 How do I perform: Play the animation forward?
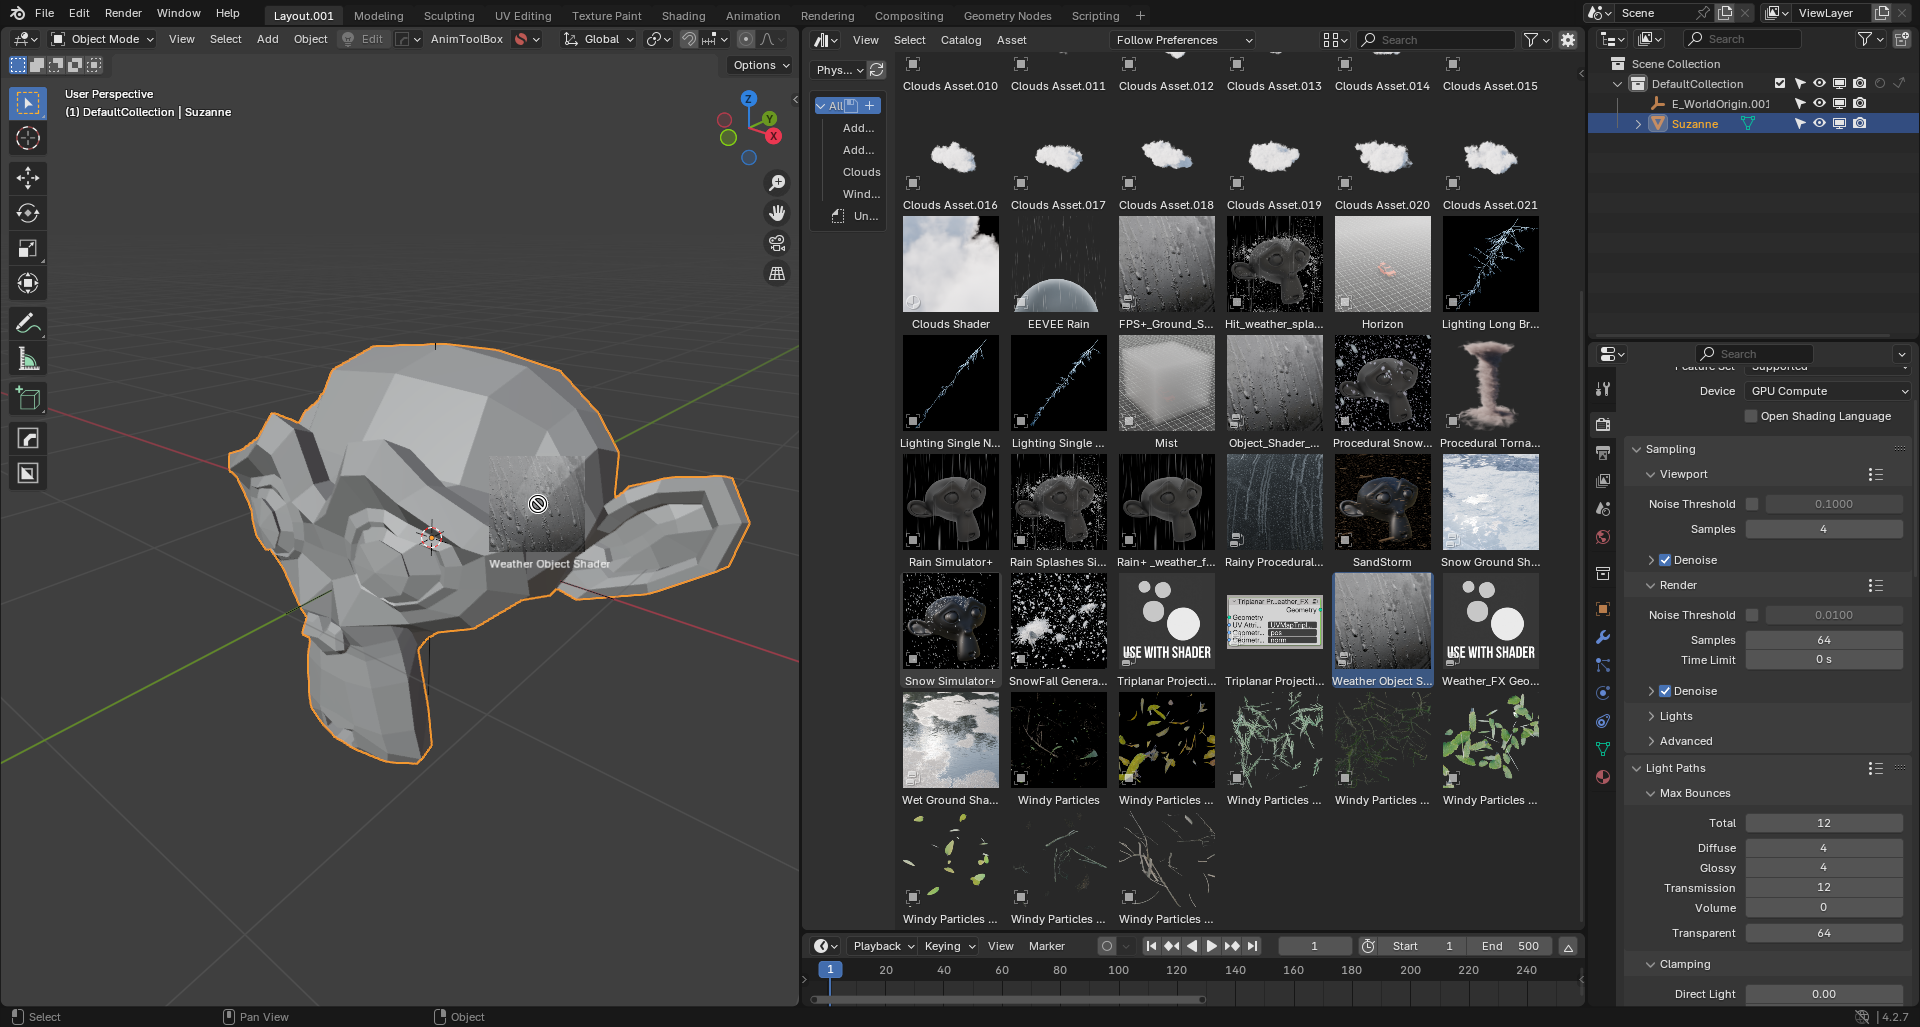coord(1211,946)
